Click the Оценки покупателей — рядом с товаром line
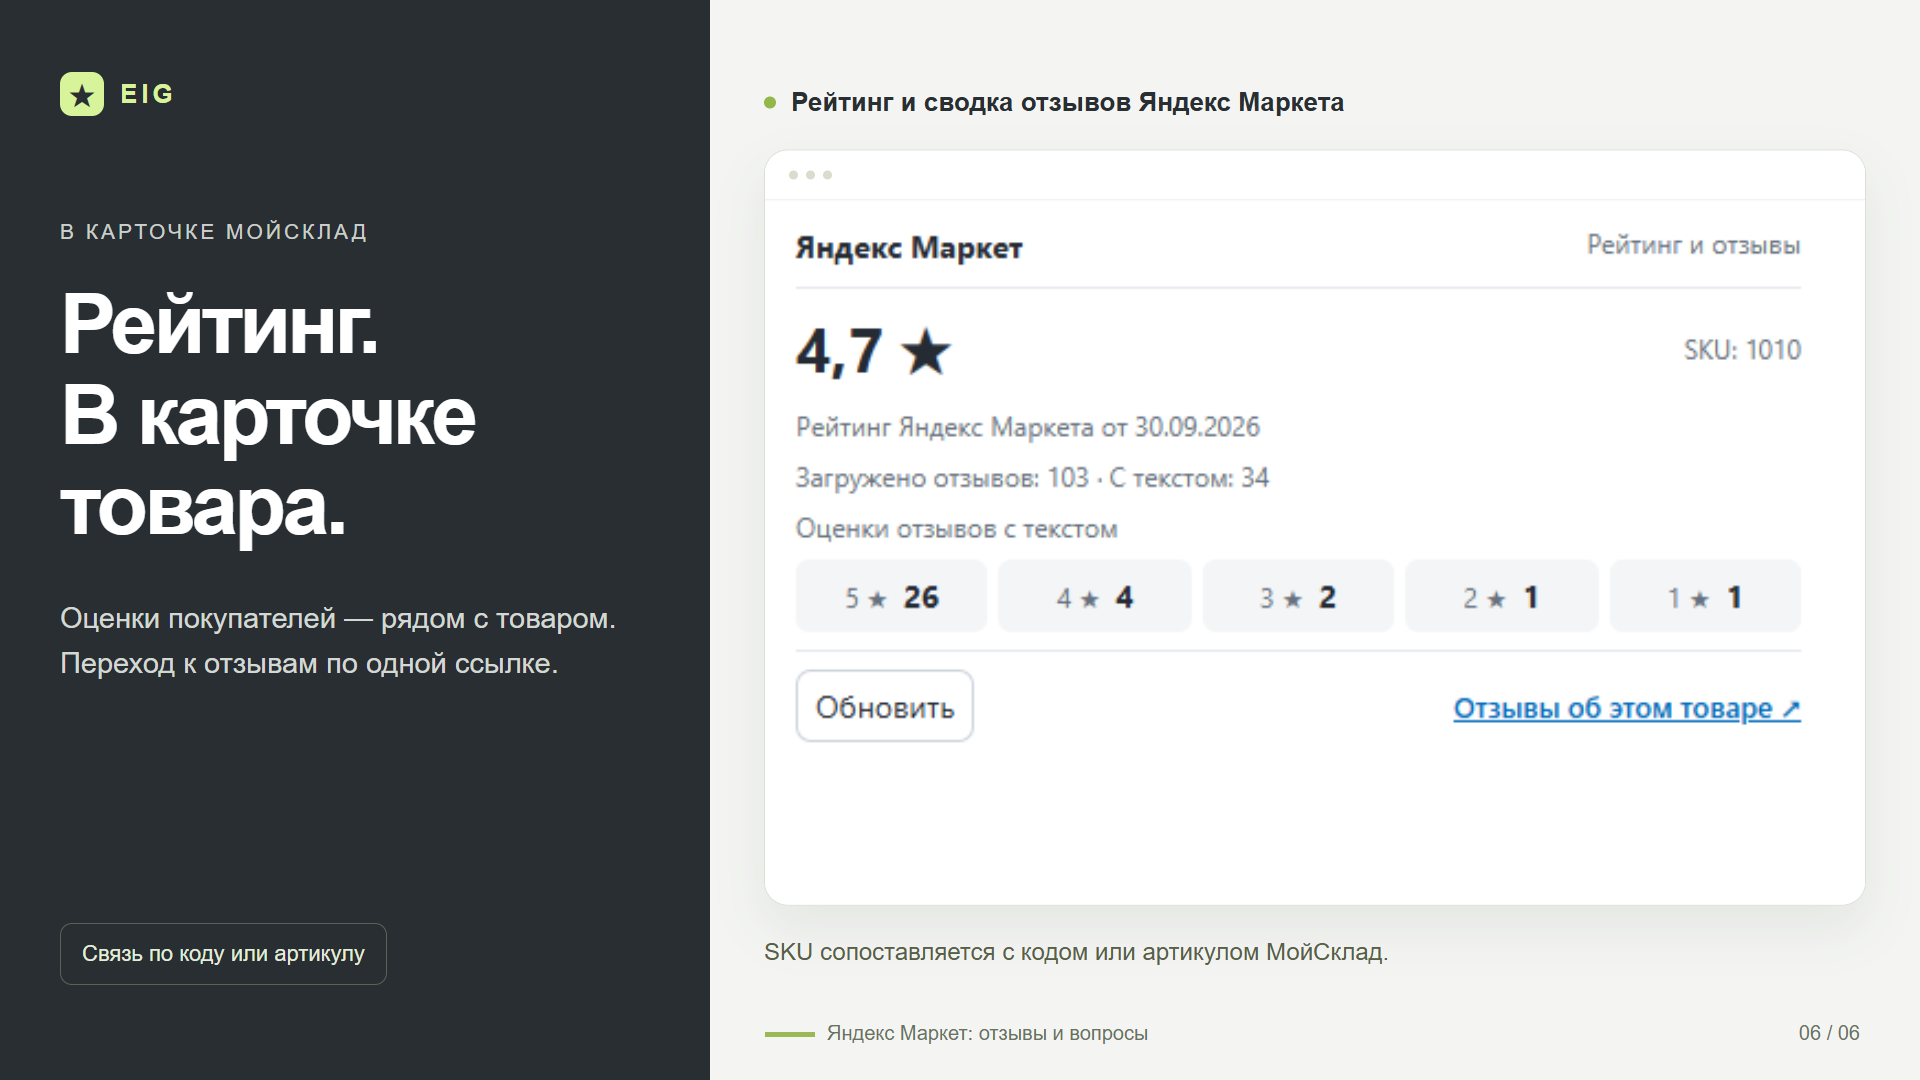 pos(338,618)
